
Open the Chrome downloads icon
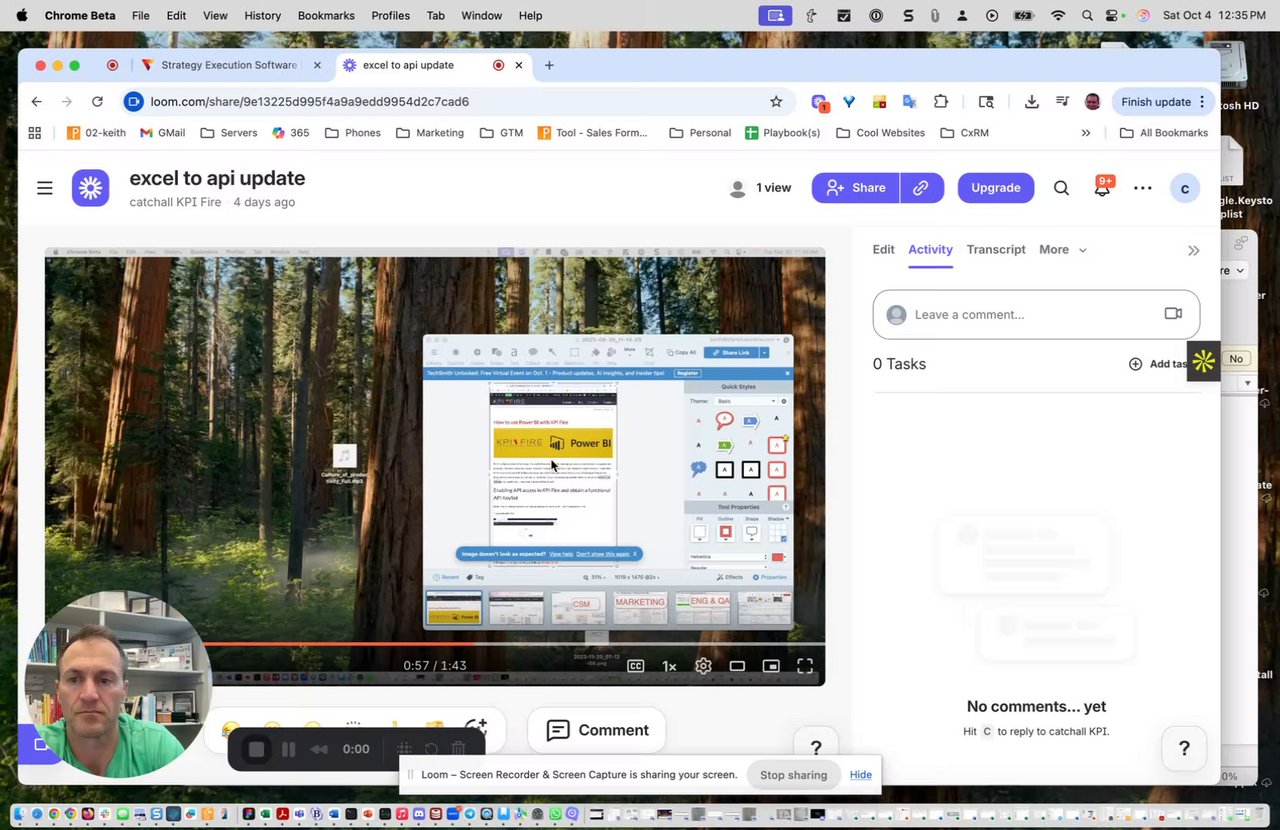click(1031, 101)
